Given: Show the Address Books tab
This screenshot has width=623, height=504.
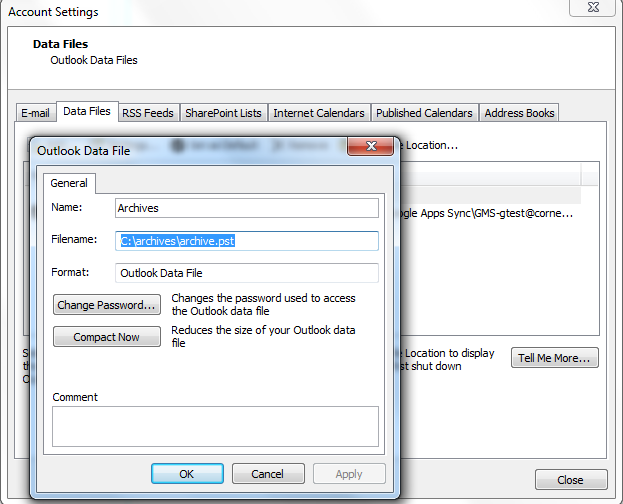Looking at the screenshot, I should coord(519,113).
